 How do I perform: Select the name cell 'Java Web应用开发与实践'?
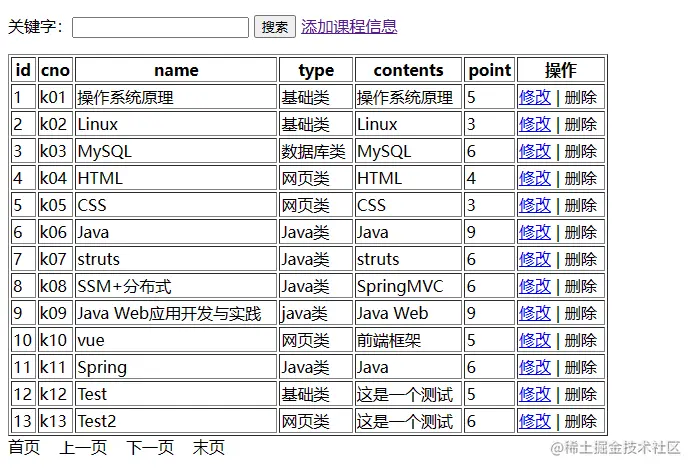[x=176, y=313]
